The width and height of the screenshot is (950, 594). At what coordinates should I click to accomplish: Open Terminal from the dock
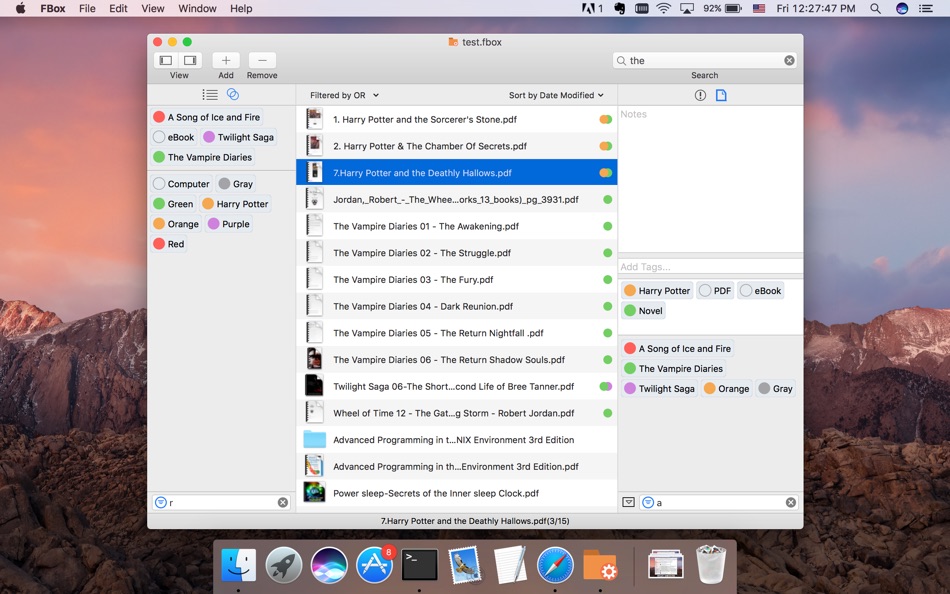[x=420, y=565]
